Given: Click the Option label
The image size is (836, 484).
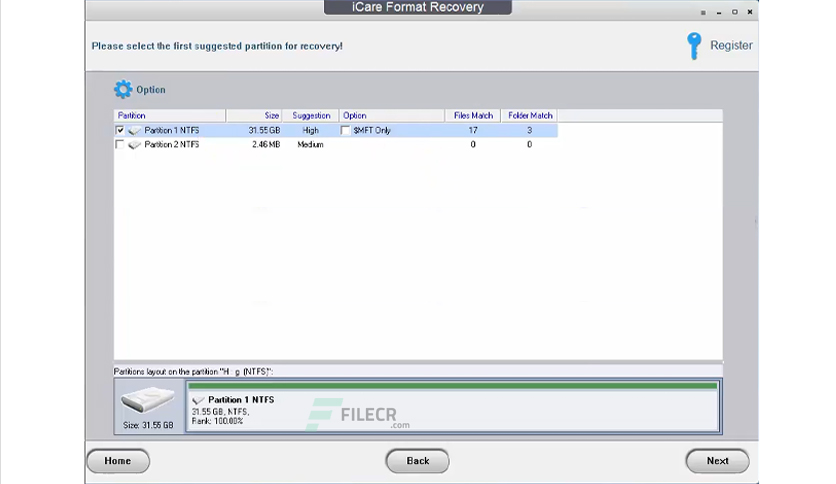Looking at the screenshot, I should [x=151, y=90].
